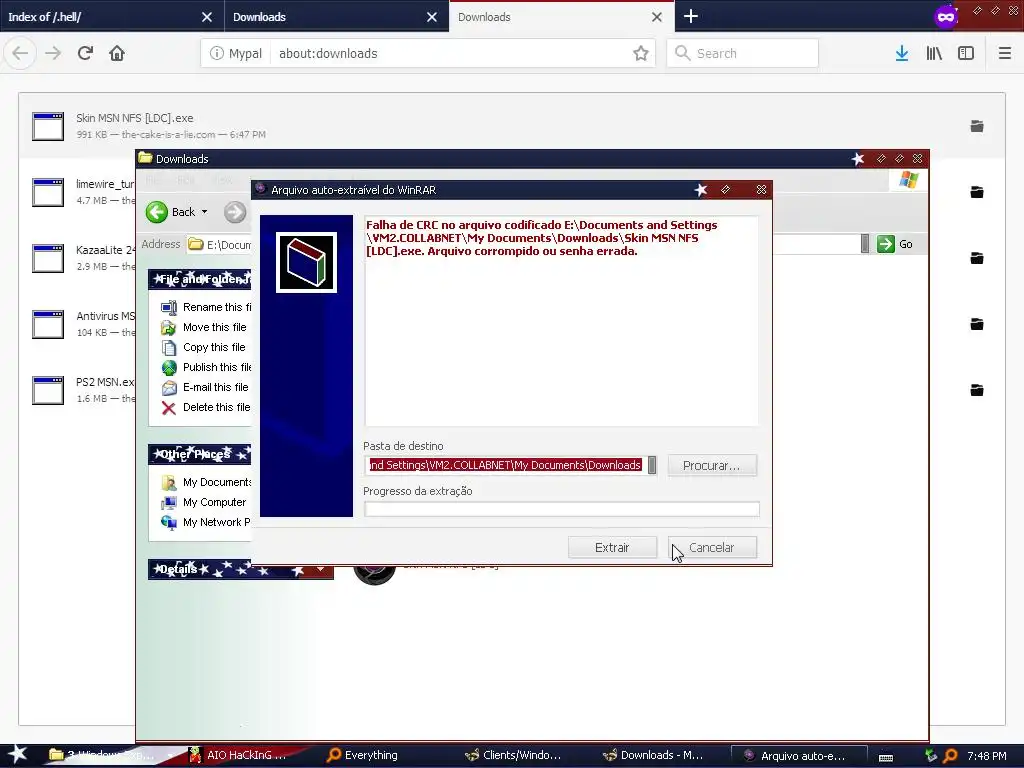Screen dimensions: 1024x768
Task: Click the Explorer green Go arrow
Action: (886, 244)
